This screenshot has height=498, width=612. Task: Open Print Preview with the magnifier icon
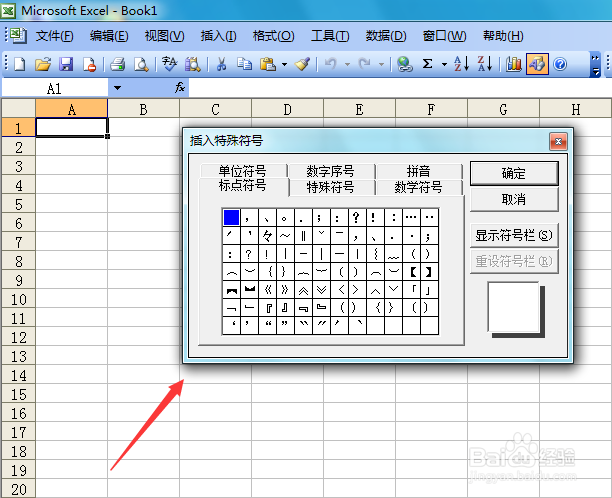[141, 64]
